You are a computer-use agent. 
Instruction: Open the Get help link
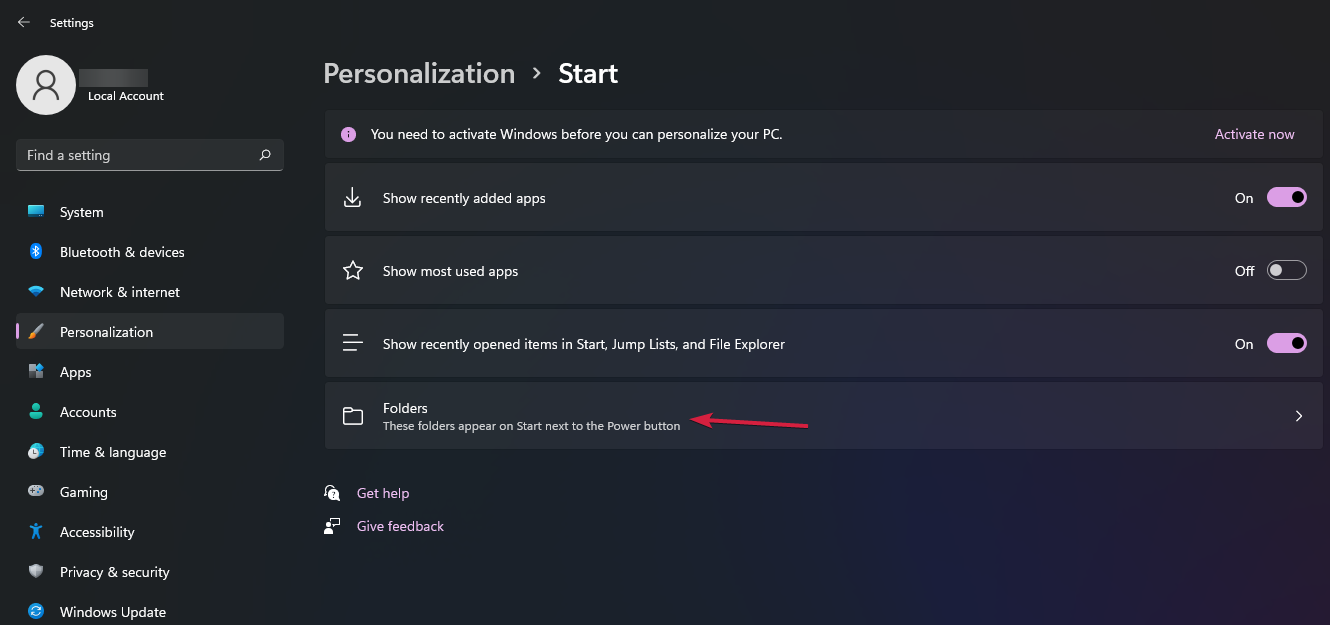click(x=383, y=493)
